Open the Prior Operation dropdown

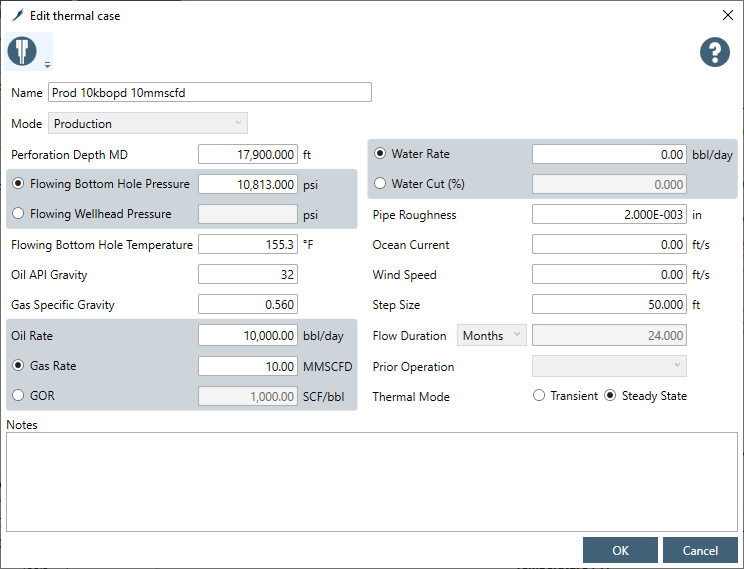(609, 366)
